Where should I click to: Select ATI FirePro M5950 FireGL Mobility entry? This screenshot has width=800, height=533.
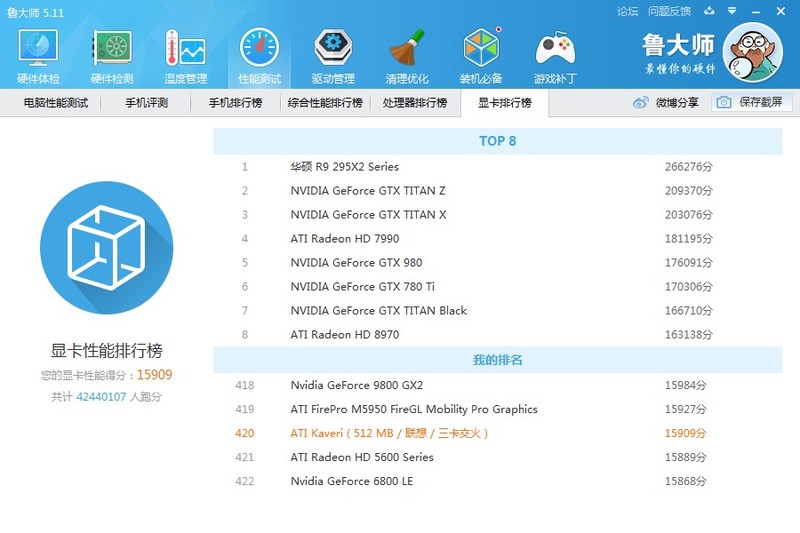(497, 409)
